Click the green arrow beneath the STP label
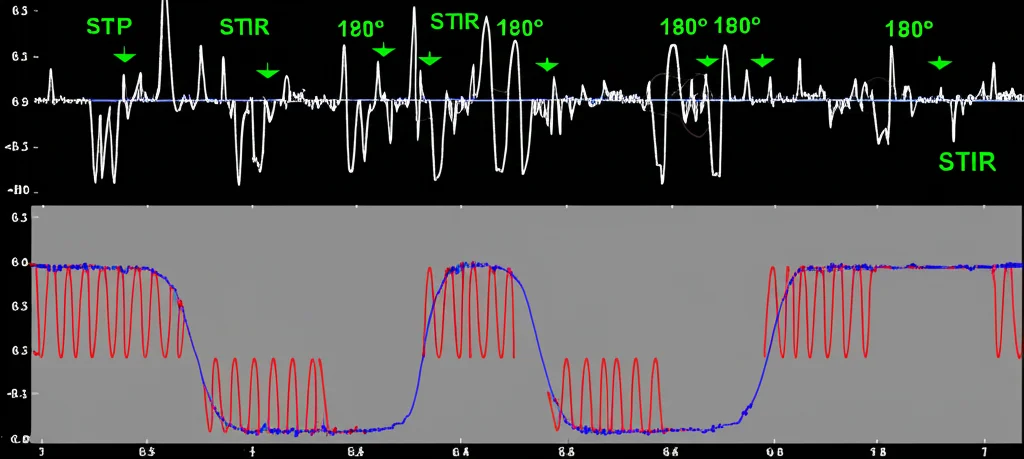 tap(124, 55)
